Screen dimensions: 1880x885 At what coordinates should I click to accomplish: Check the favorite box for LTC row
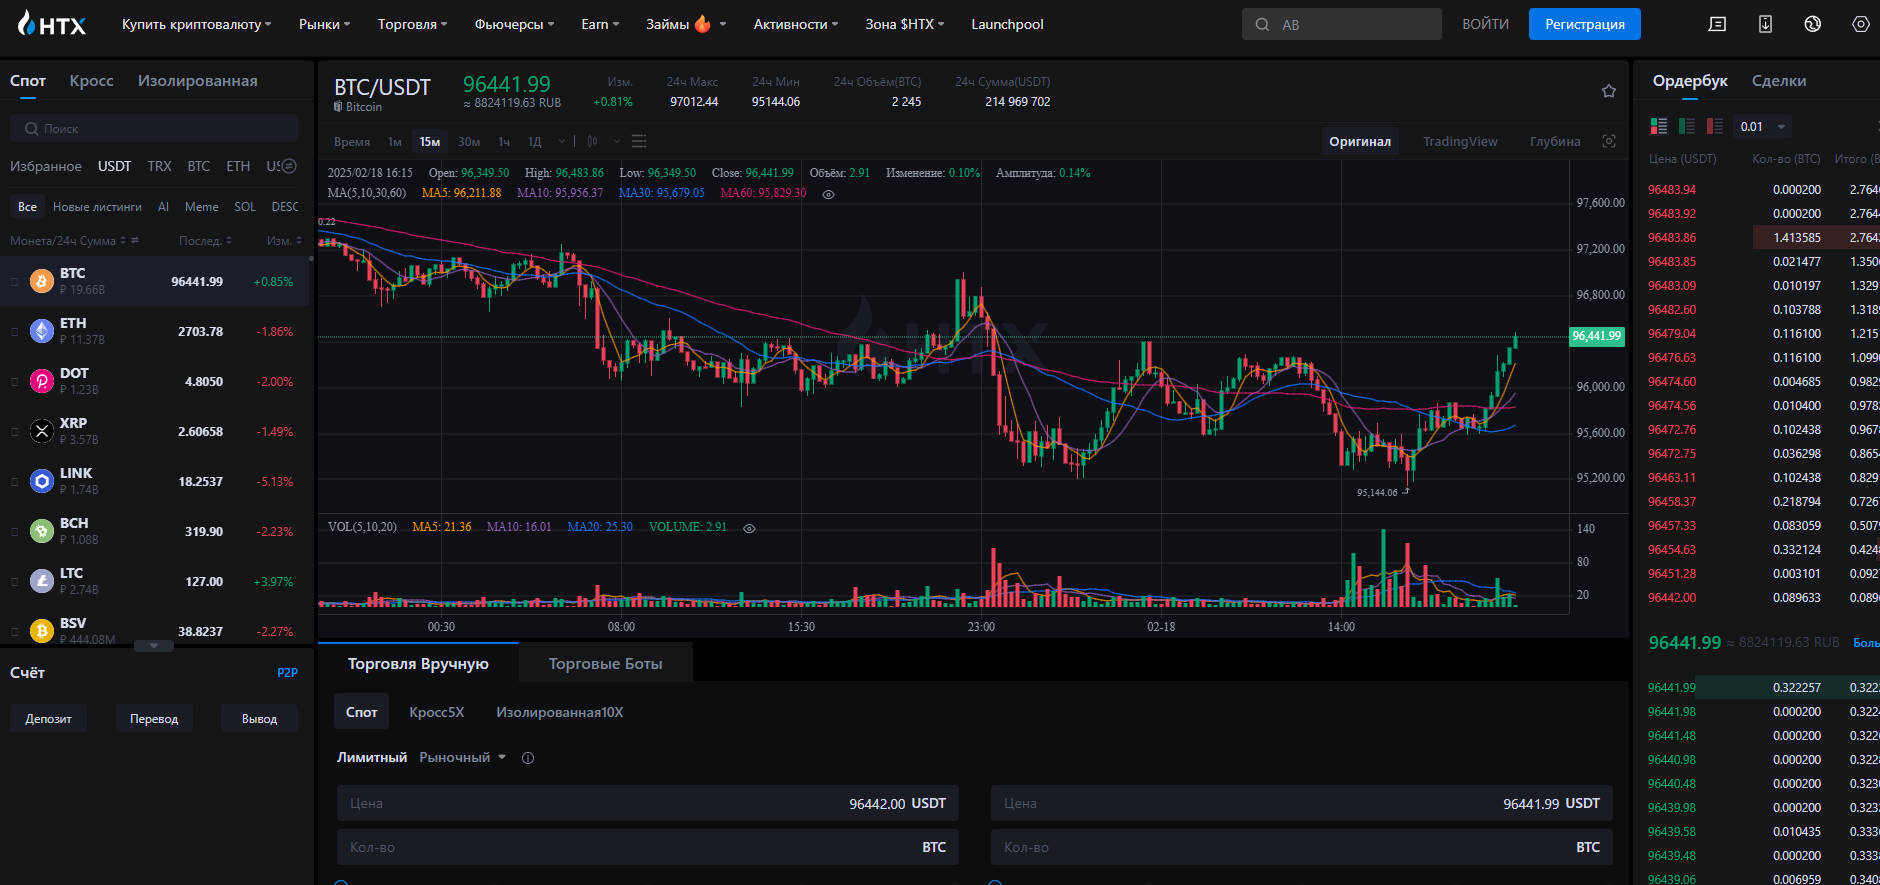14,582
